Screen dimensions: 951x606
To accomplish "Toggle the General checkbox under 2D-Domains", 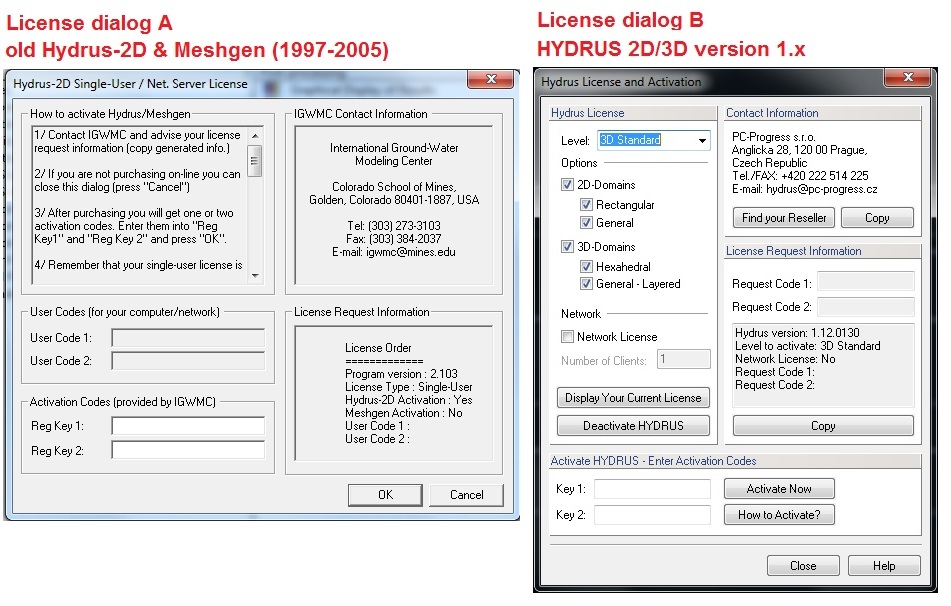I will pyautogui.click(x=586, y=223).
